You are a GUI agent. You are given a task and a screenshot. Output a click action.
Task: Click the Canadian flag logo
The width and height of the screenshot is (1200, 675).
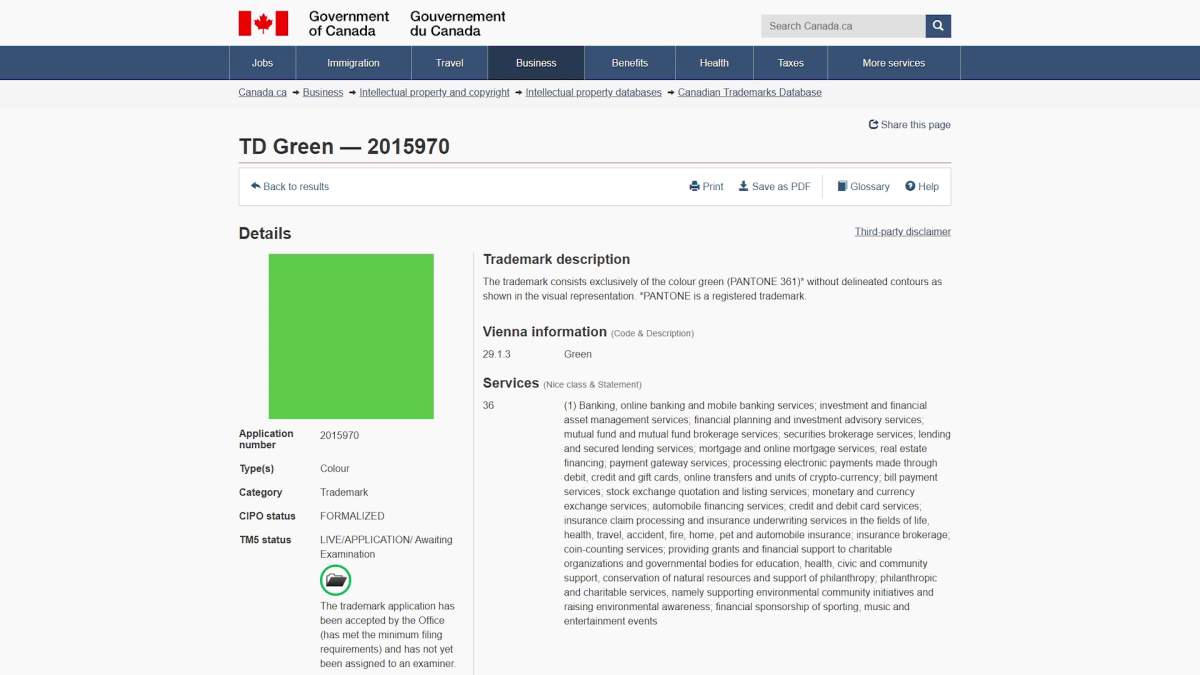(x=263, y=23)
